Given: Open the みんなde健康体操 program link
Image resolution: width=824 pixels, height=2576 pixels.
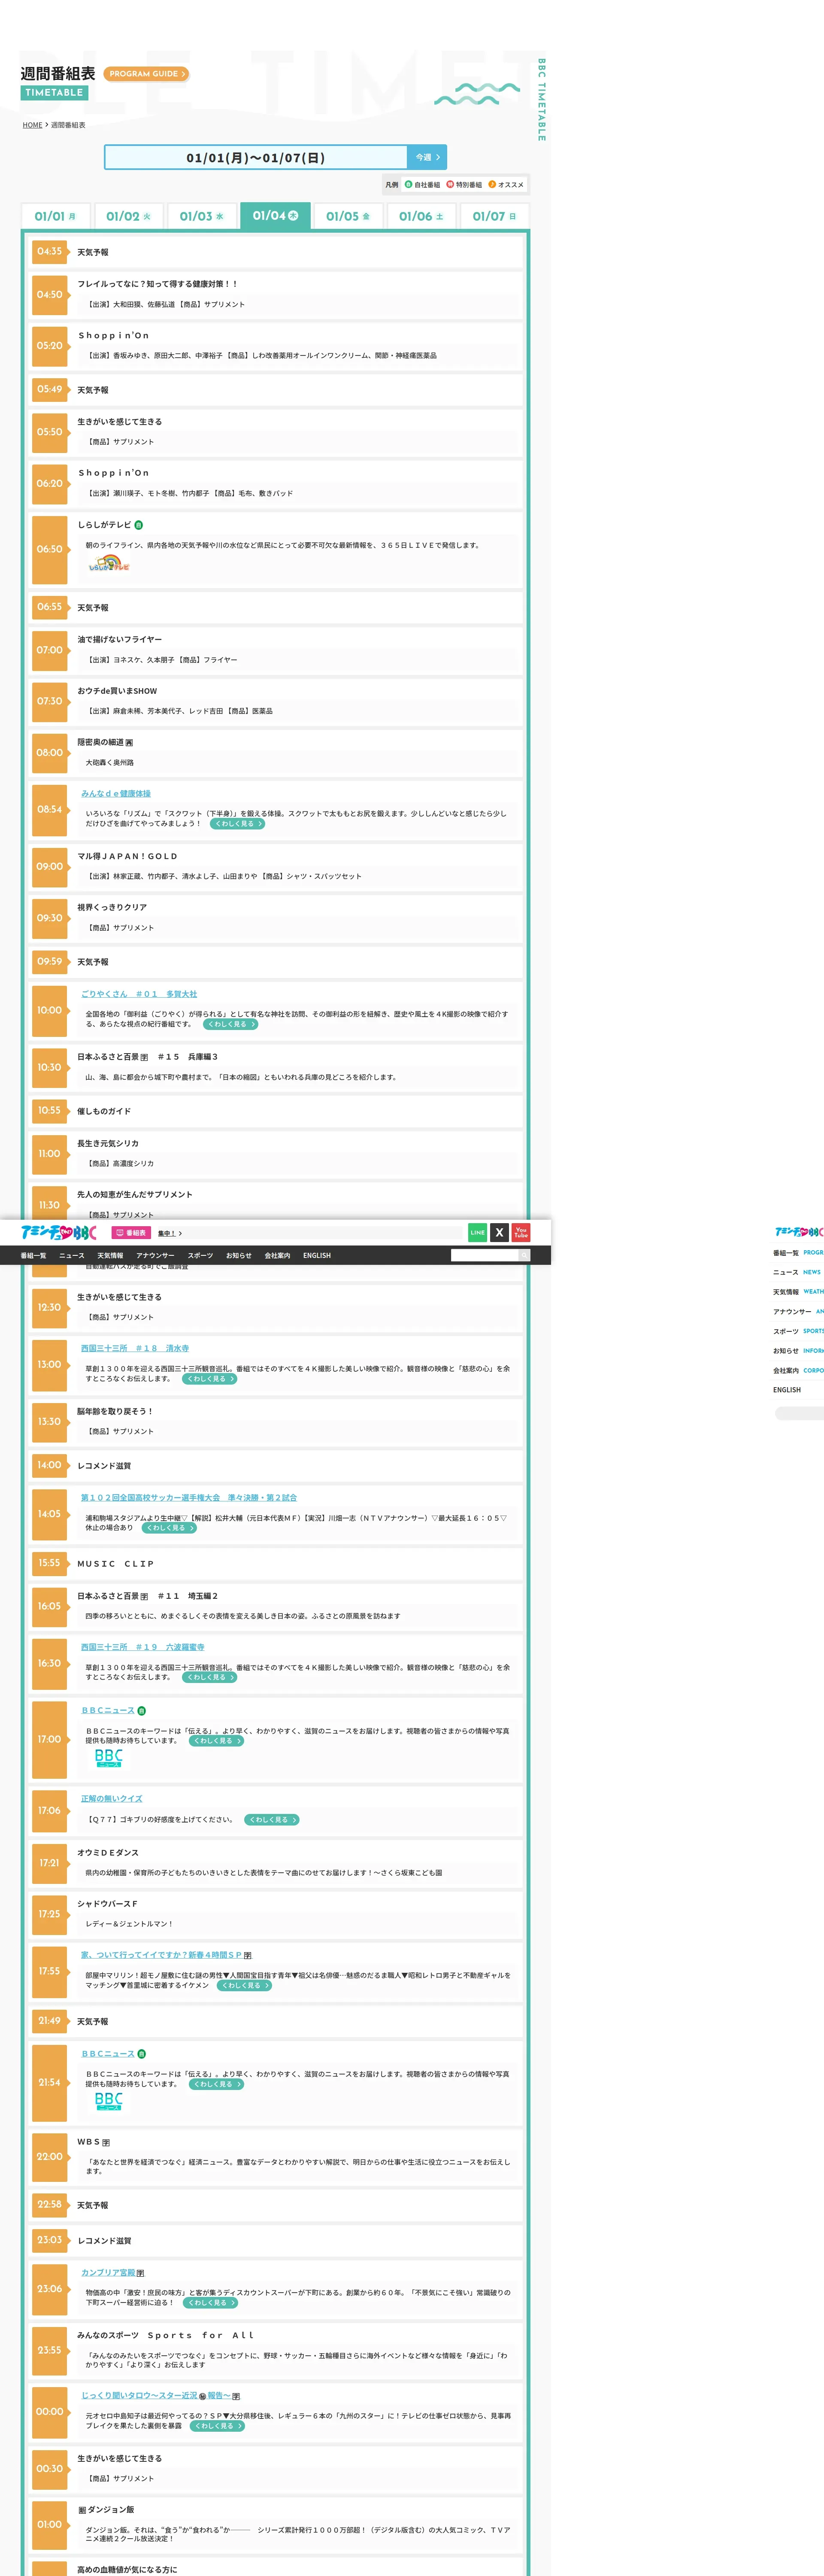Looking at the screenshot, I should click(x=116, y=793).
